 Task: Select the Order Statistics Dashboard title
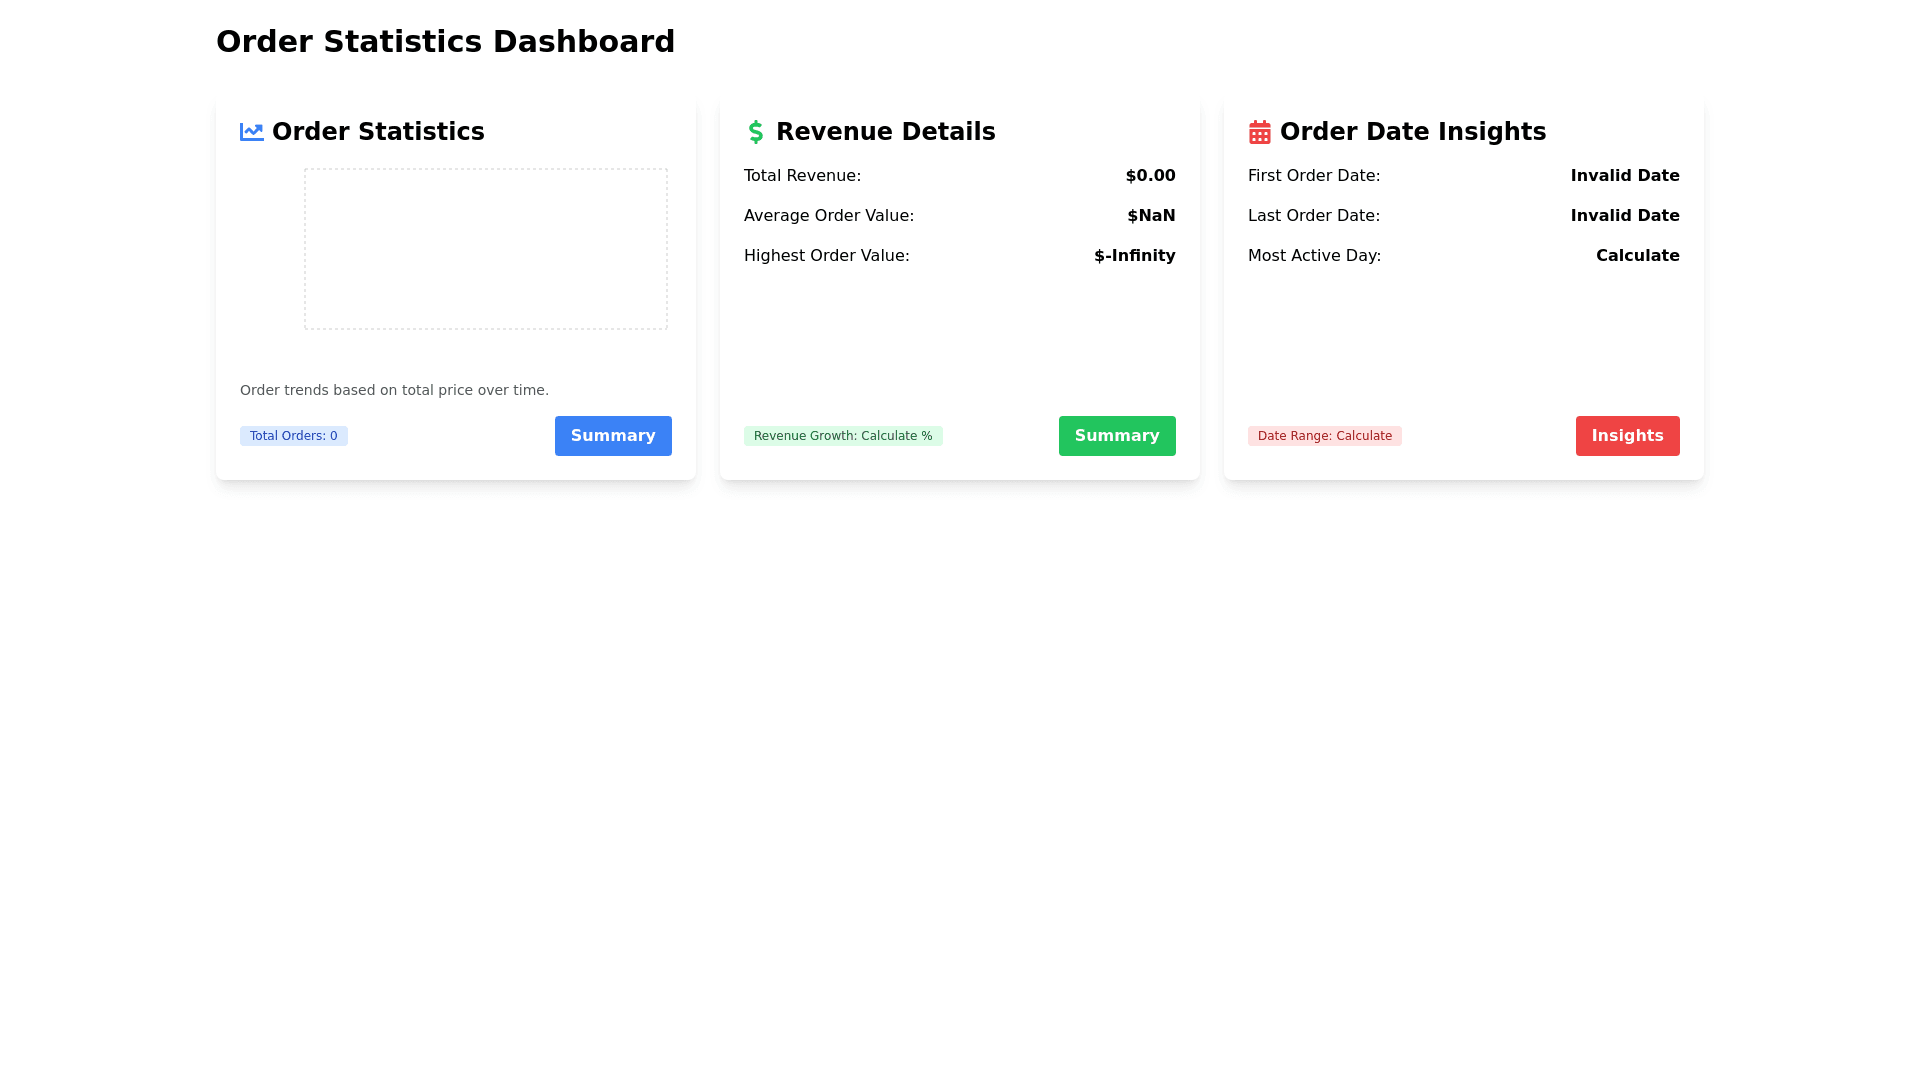click(445, 42)
